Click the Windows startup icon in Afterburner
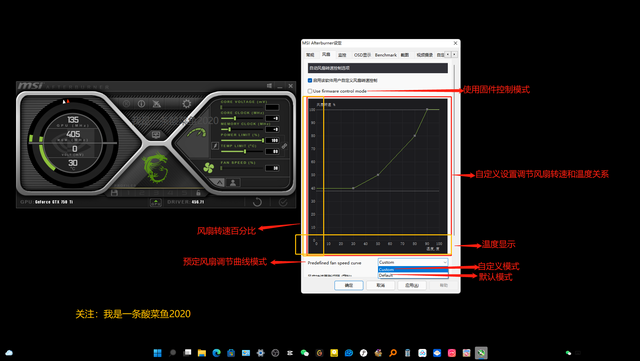The height and width of the screenshot is (361, 640). [x=269, y=86]
